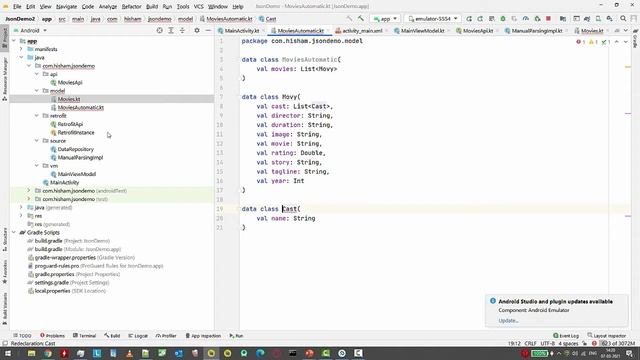Open Google Chrome from the taskbar
This screenshot has height=360, width=640.
click(x=48, y=353)
